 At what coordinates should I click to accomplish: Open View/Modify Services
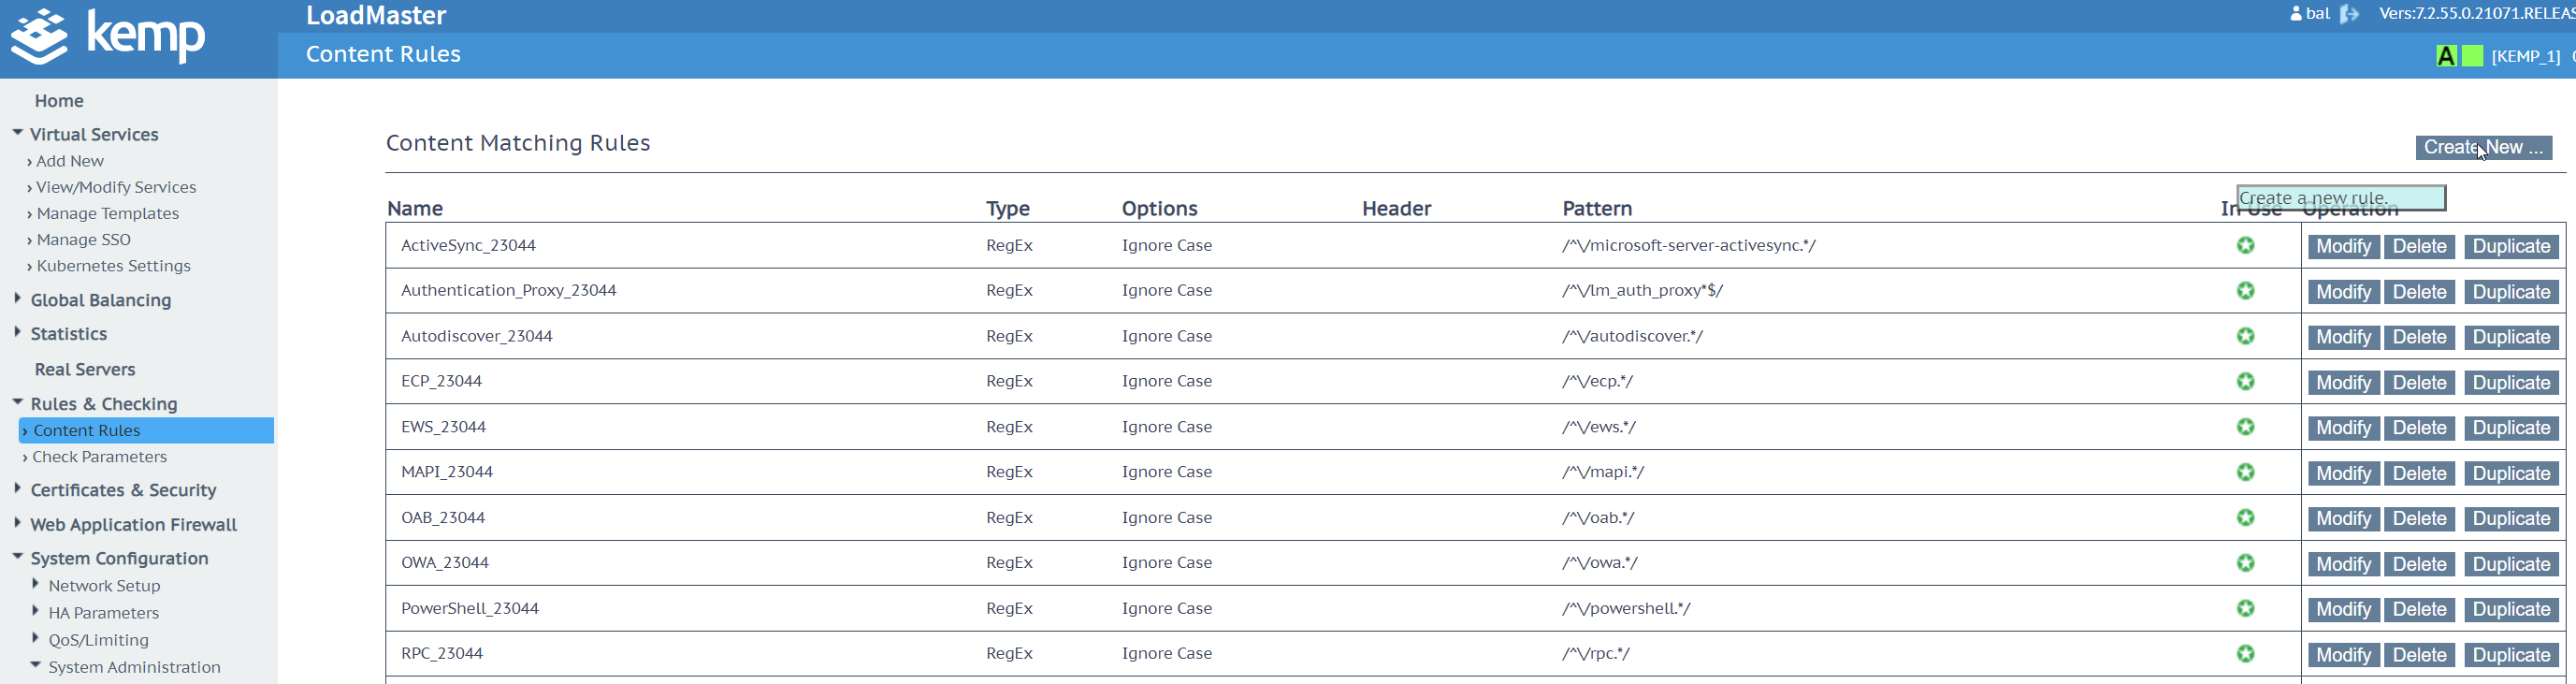pyautogui.click(x=116, y=187)
